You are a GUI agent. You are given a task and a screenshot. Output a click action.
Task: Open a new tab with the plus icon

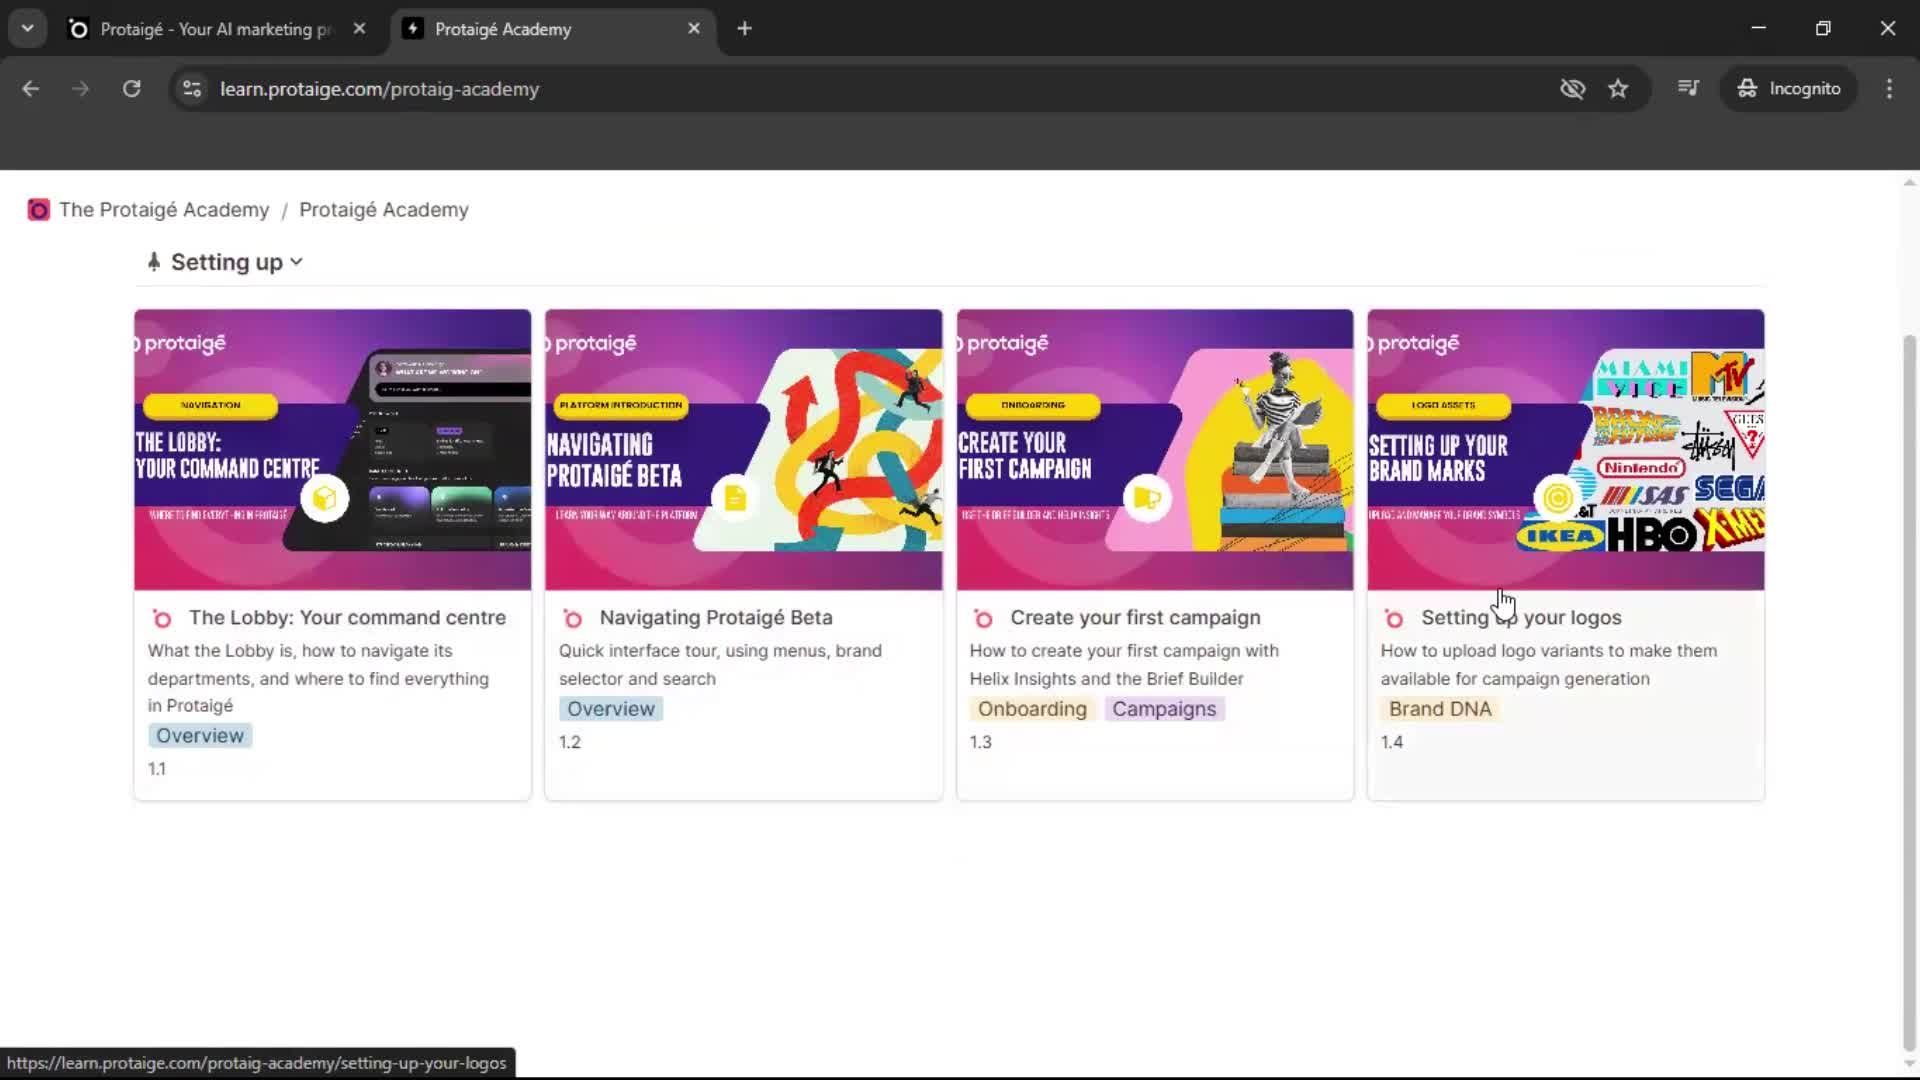pyautogui.click(x=745, y=28)
